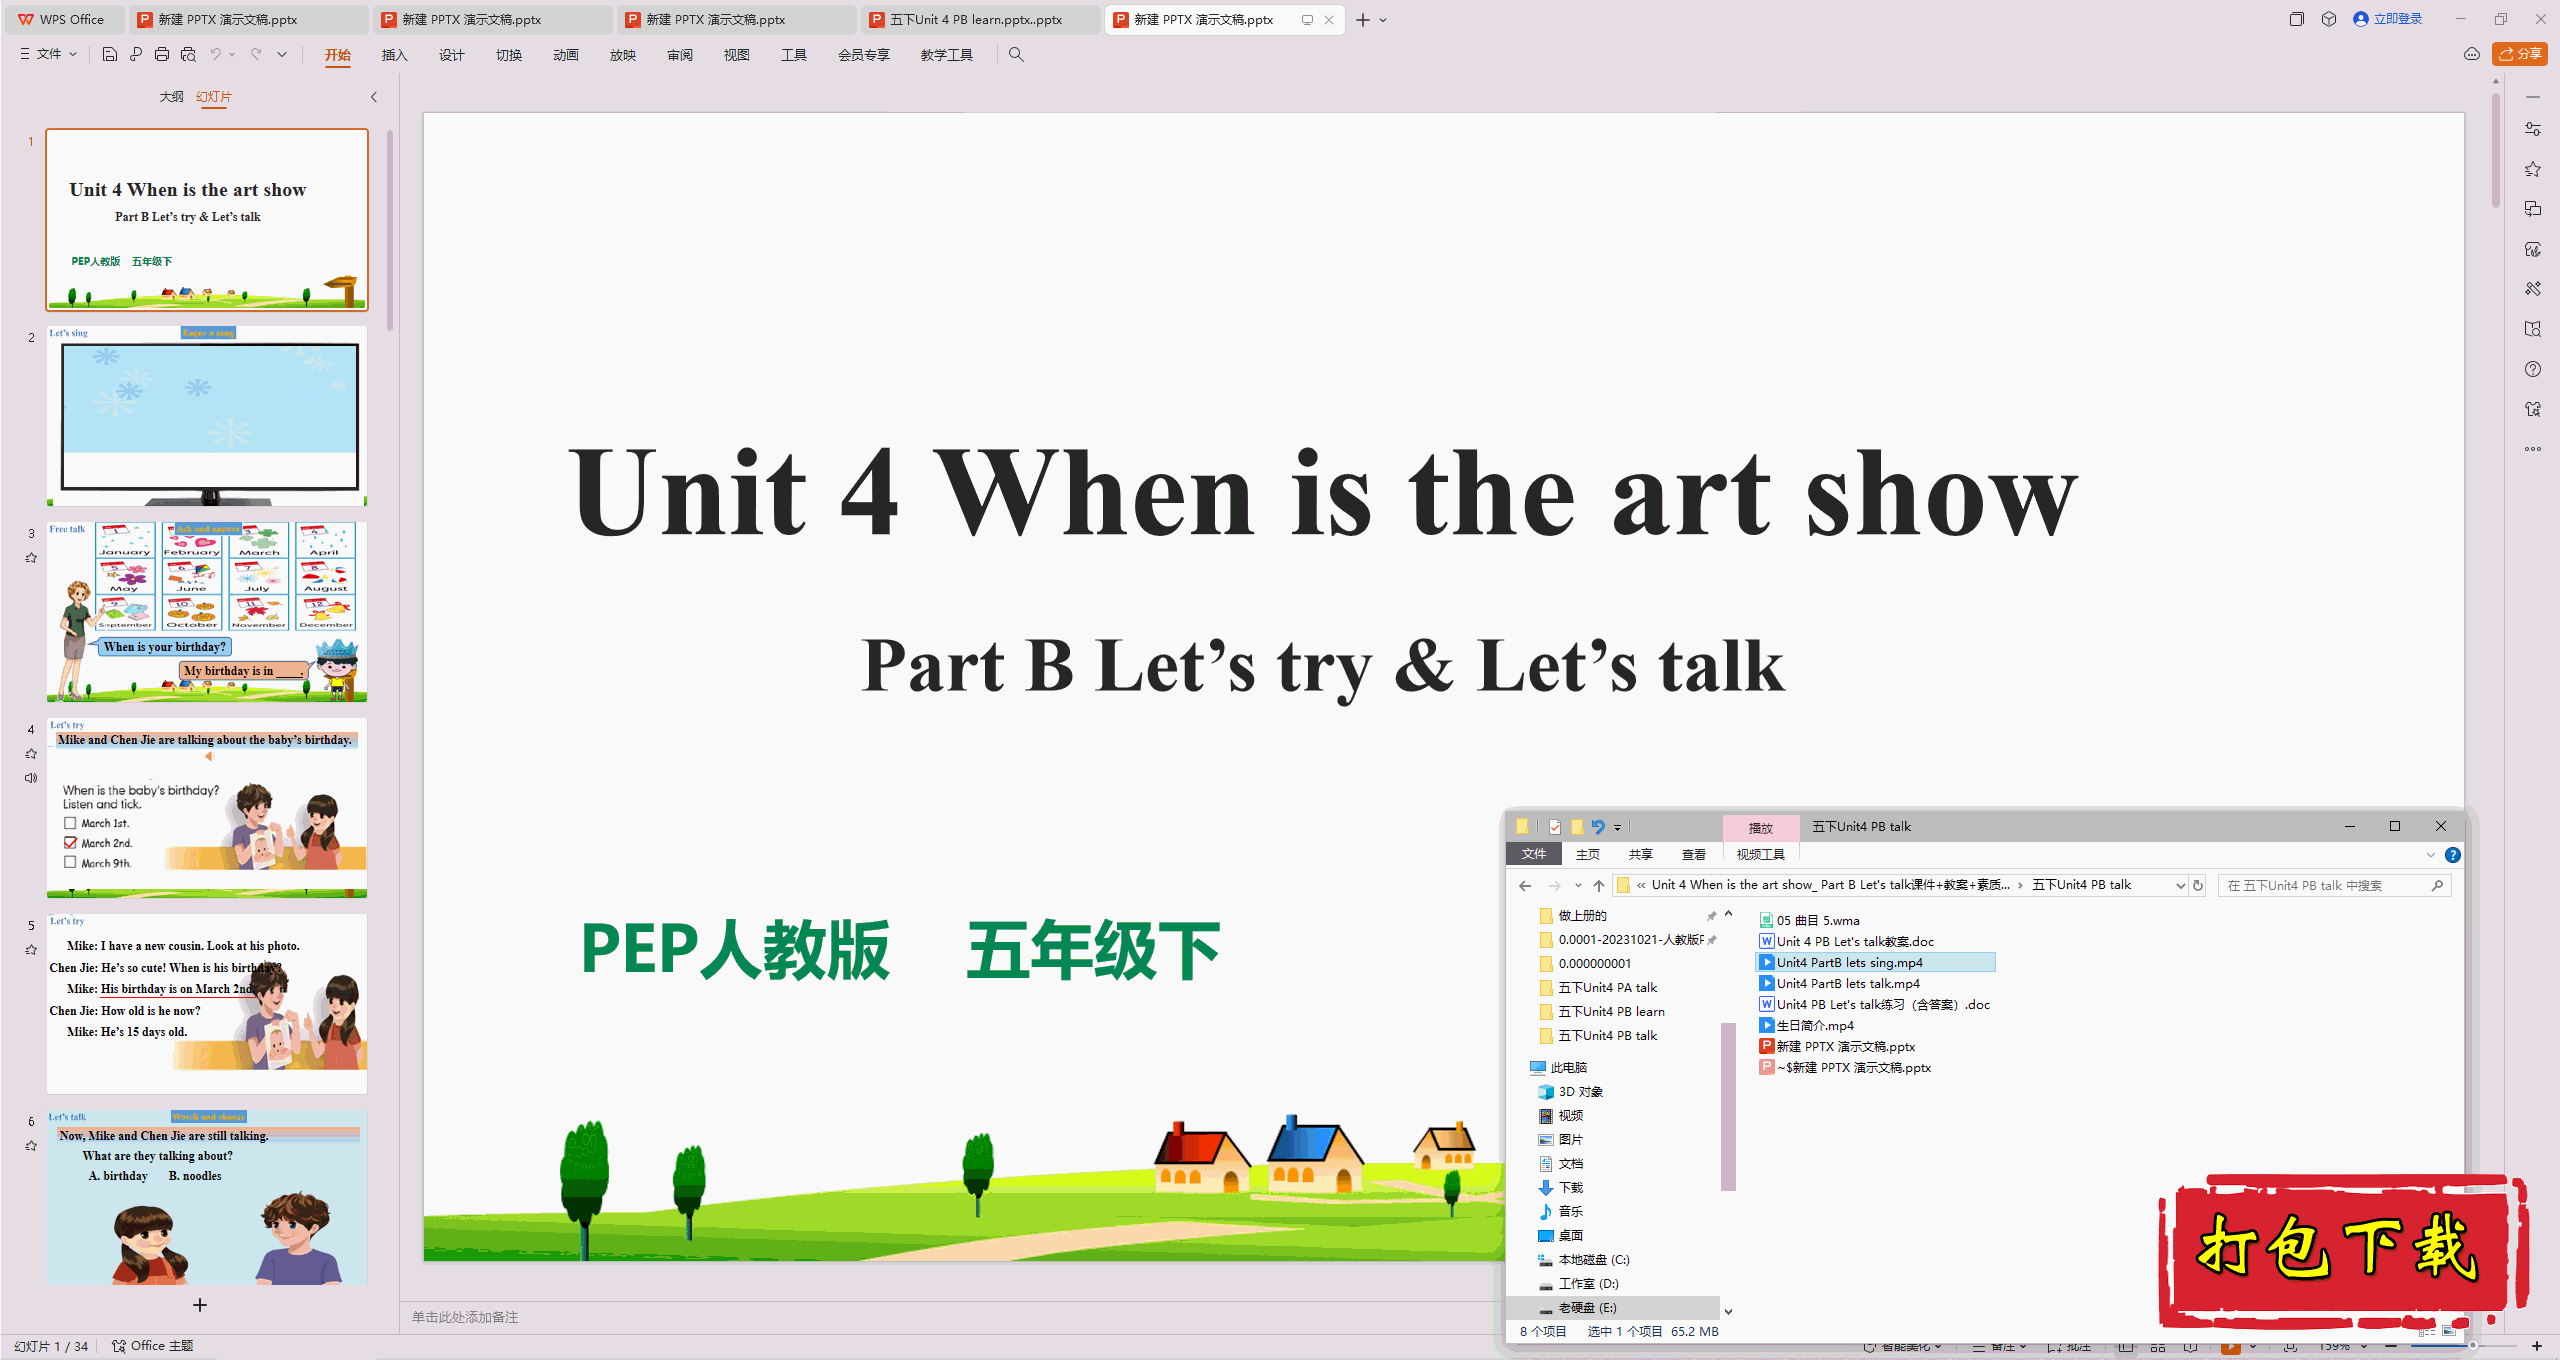The height and width of the screenshot is (1360, 2560).
Task: Click the animation star beside slide 3
Action: (x=31, y=558)
